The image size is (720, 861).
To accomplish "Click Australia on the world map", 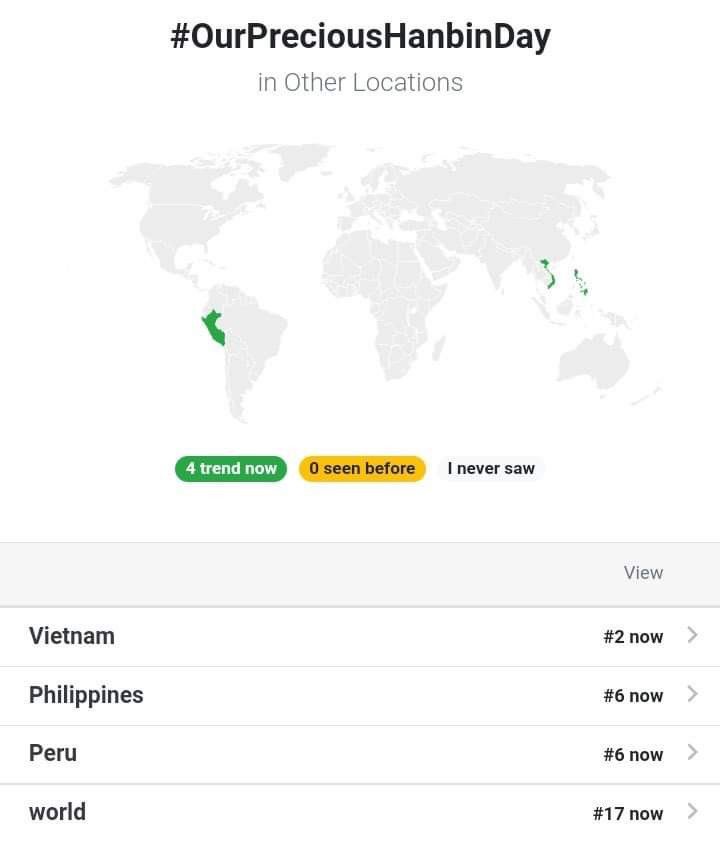I will [592, 363].
